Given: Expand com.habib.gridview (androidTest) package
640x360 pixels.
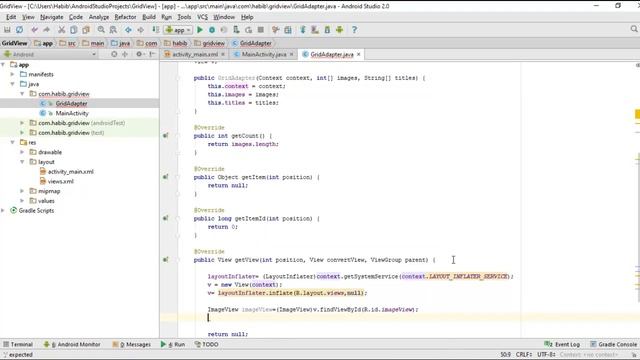Looking at the screenshot, I should coord(22,123).
